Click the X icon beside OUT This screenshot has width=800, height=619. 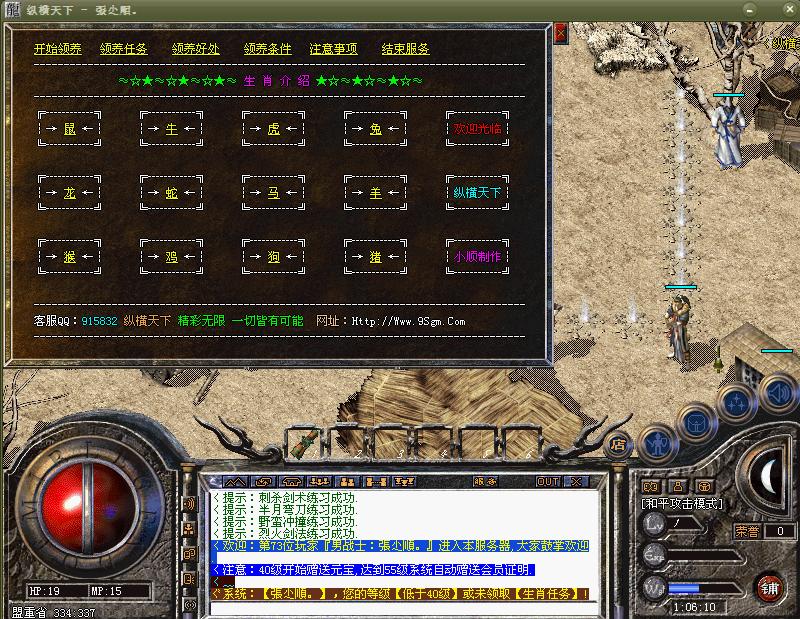(575, 481)
